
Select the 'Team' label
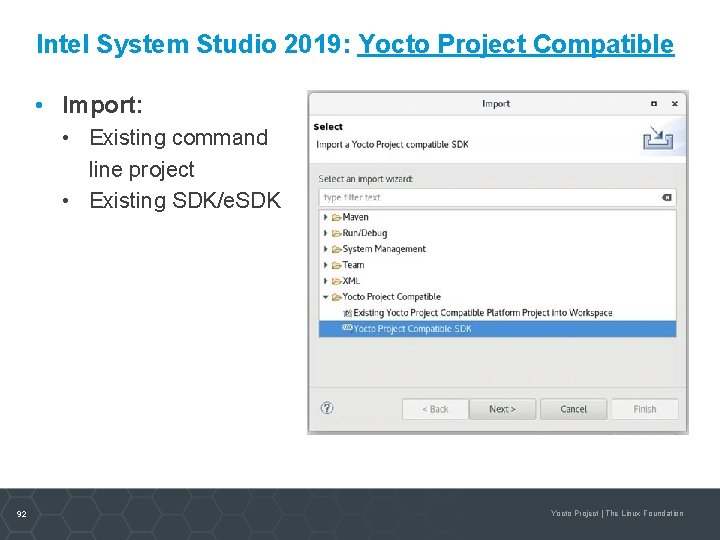pyautogui.click(x=353, y=265)
